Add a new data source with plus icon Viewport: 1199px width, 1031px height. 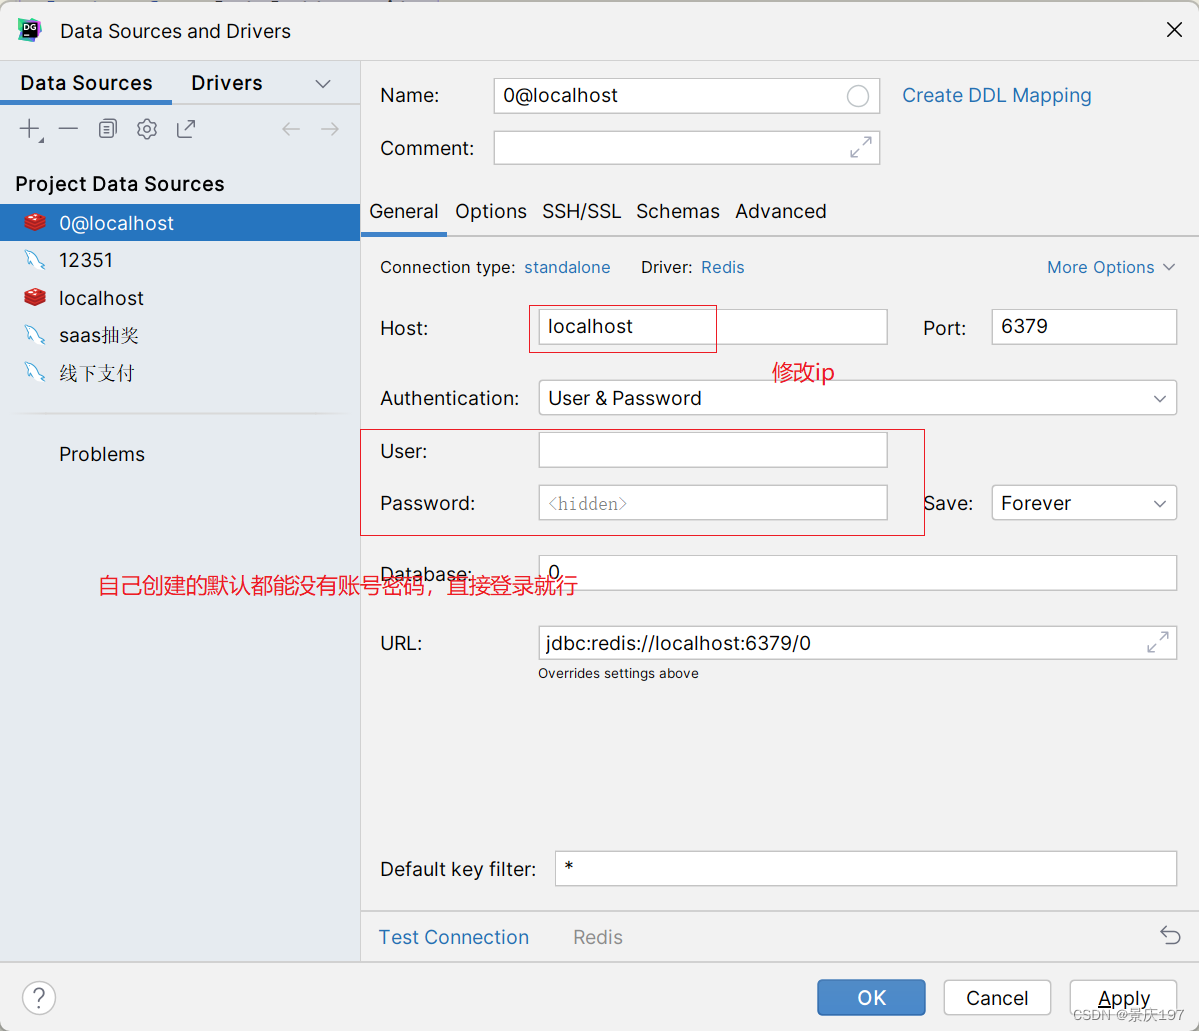pos(31,129)
